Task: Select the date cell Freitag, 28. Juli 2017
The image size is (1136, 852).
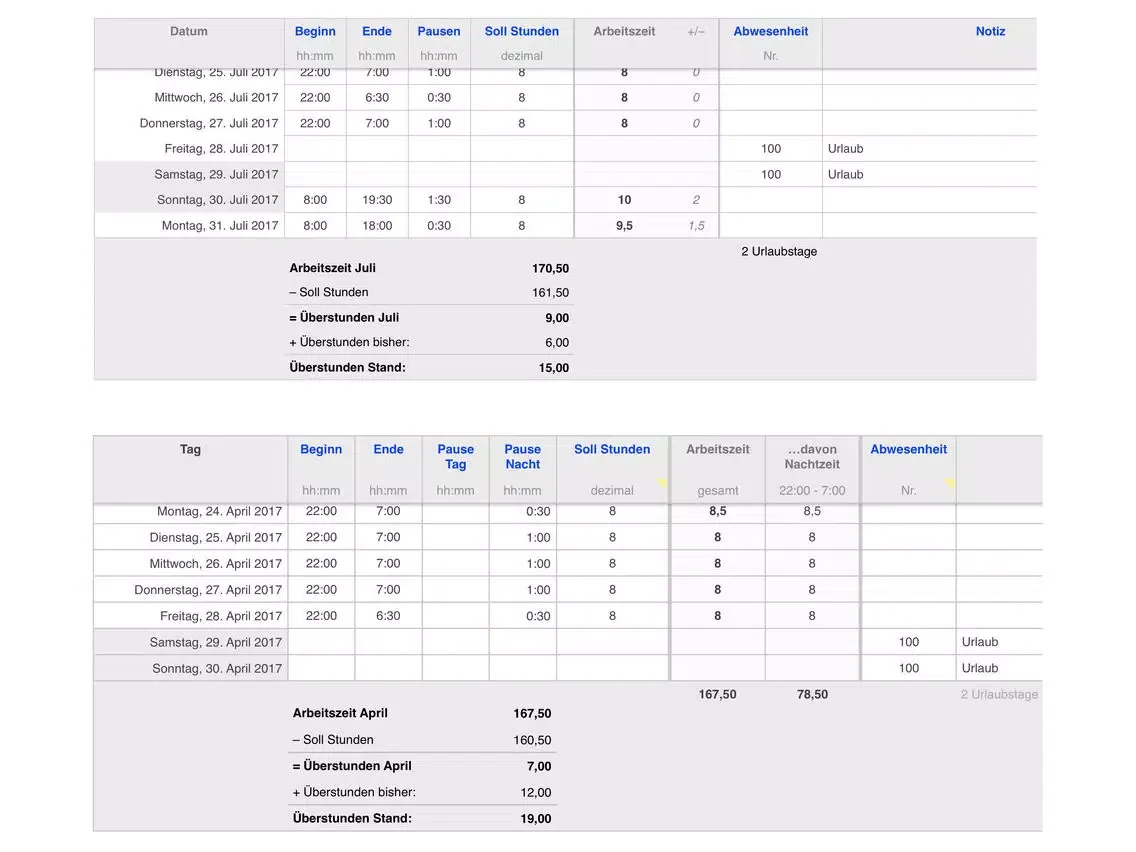Action: click(221, 149)
